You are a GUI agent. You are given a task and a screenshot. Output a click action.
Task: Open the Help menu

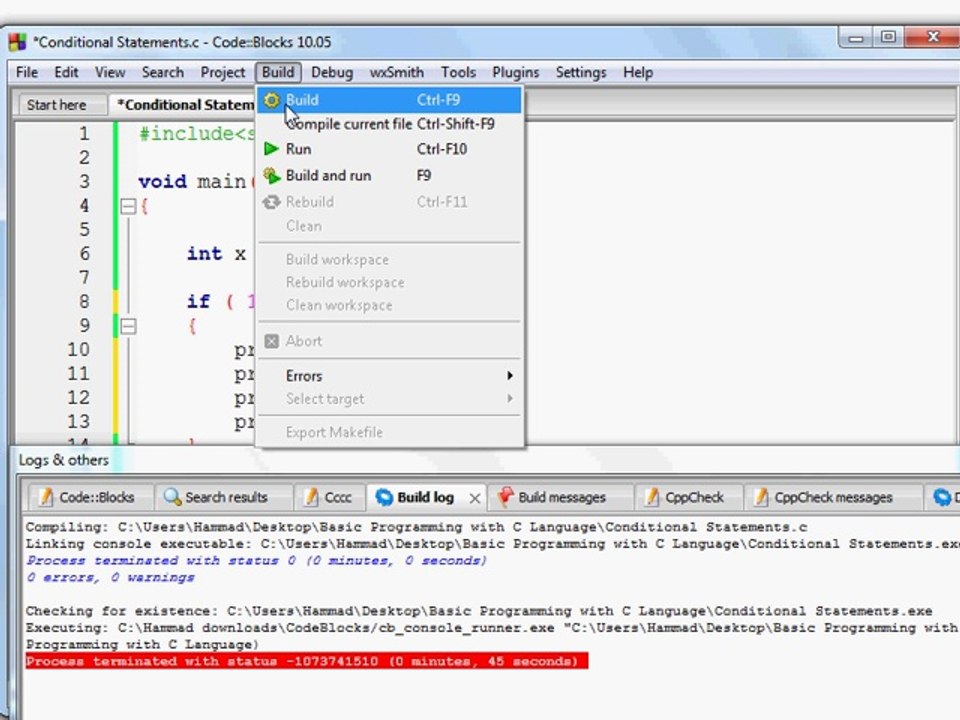click(x=638, y=72)
